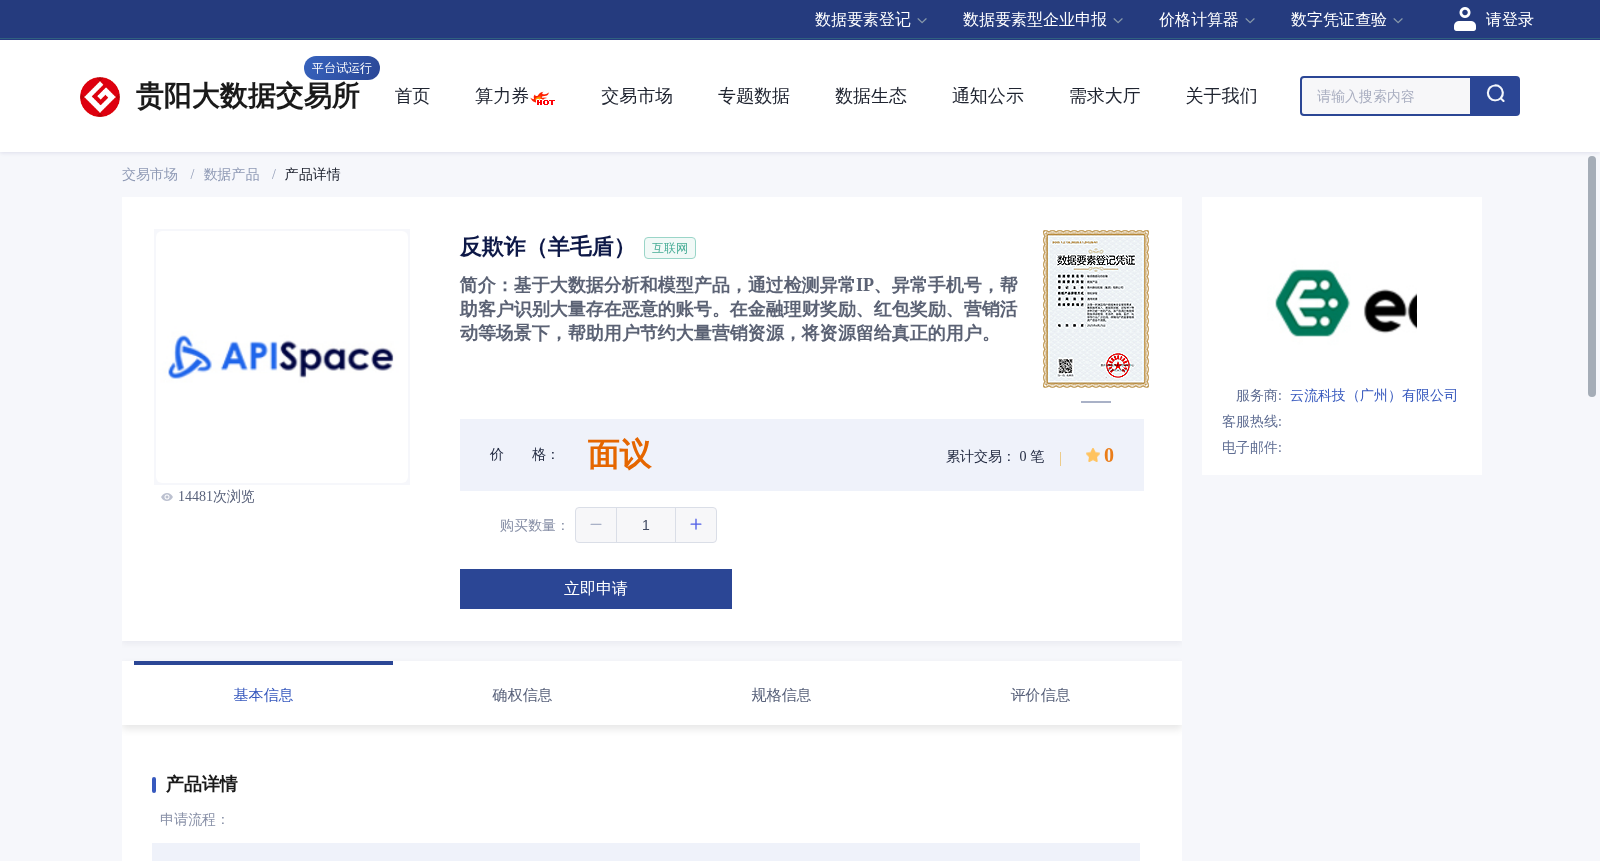Click the 电子邮件: label
The image size is (1600, 861).
coord(1252,448)
